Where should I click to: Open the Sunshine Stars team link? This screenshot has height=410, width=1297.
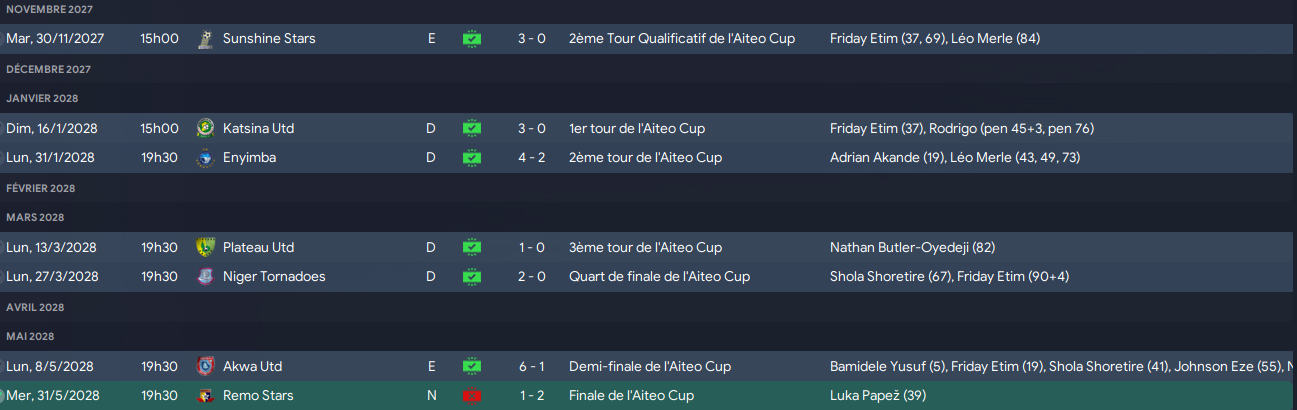pos(268,39)
